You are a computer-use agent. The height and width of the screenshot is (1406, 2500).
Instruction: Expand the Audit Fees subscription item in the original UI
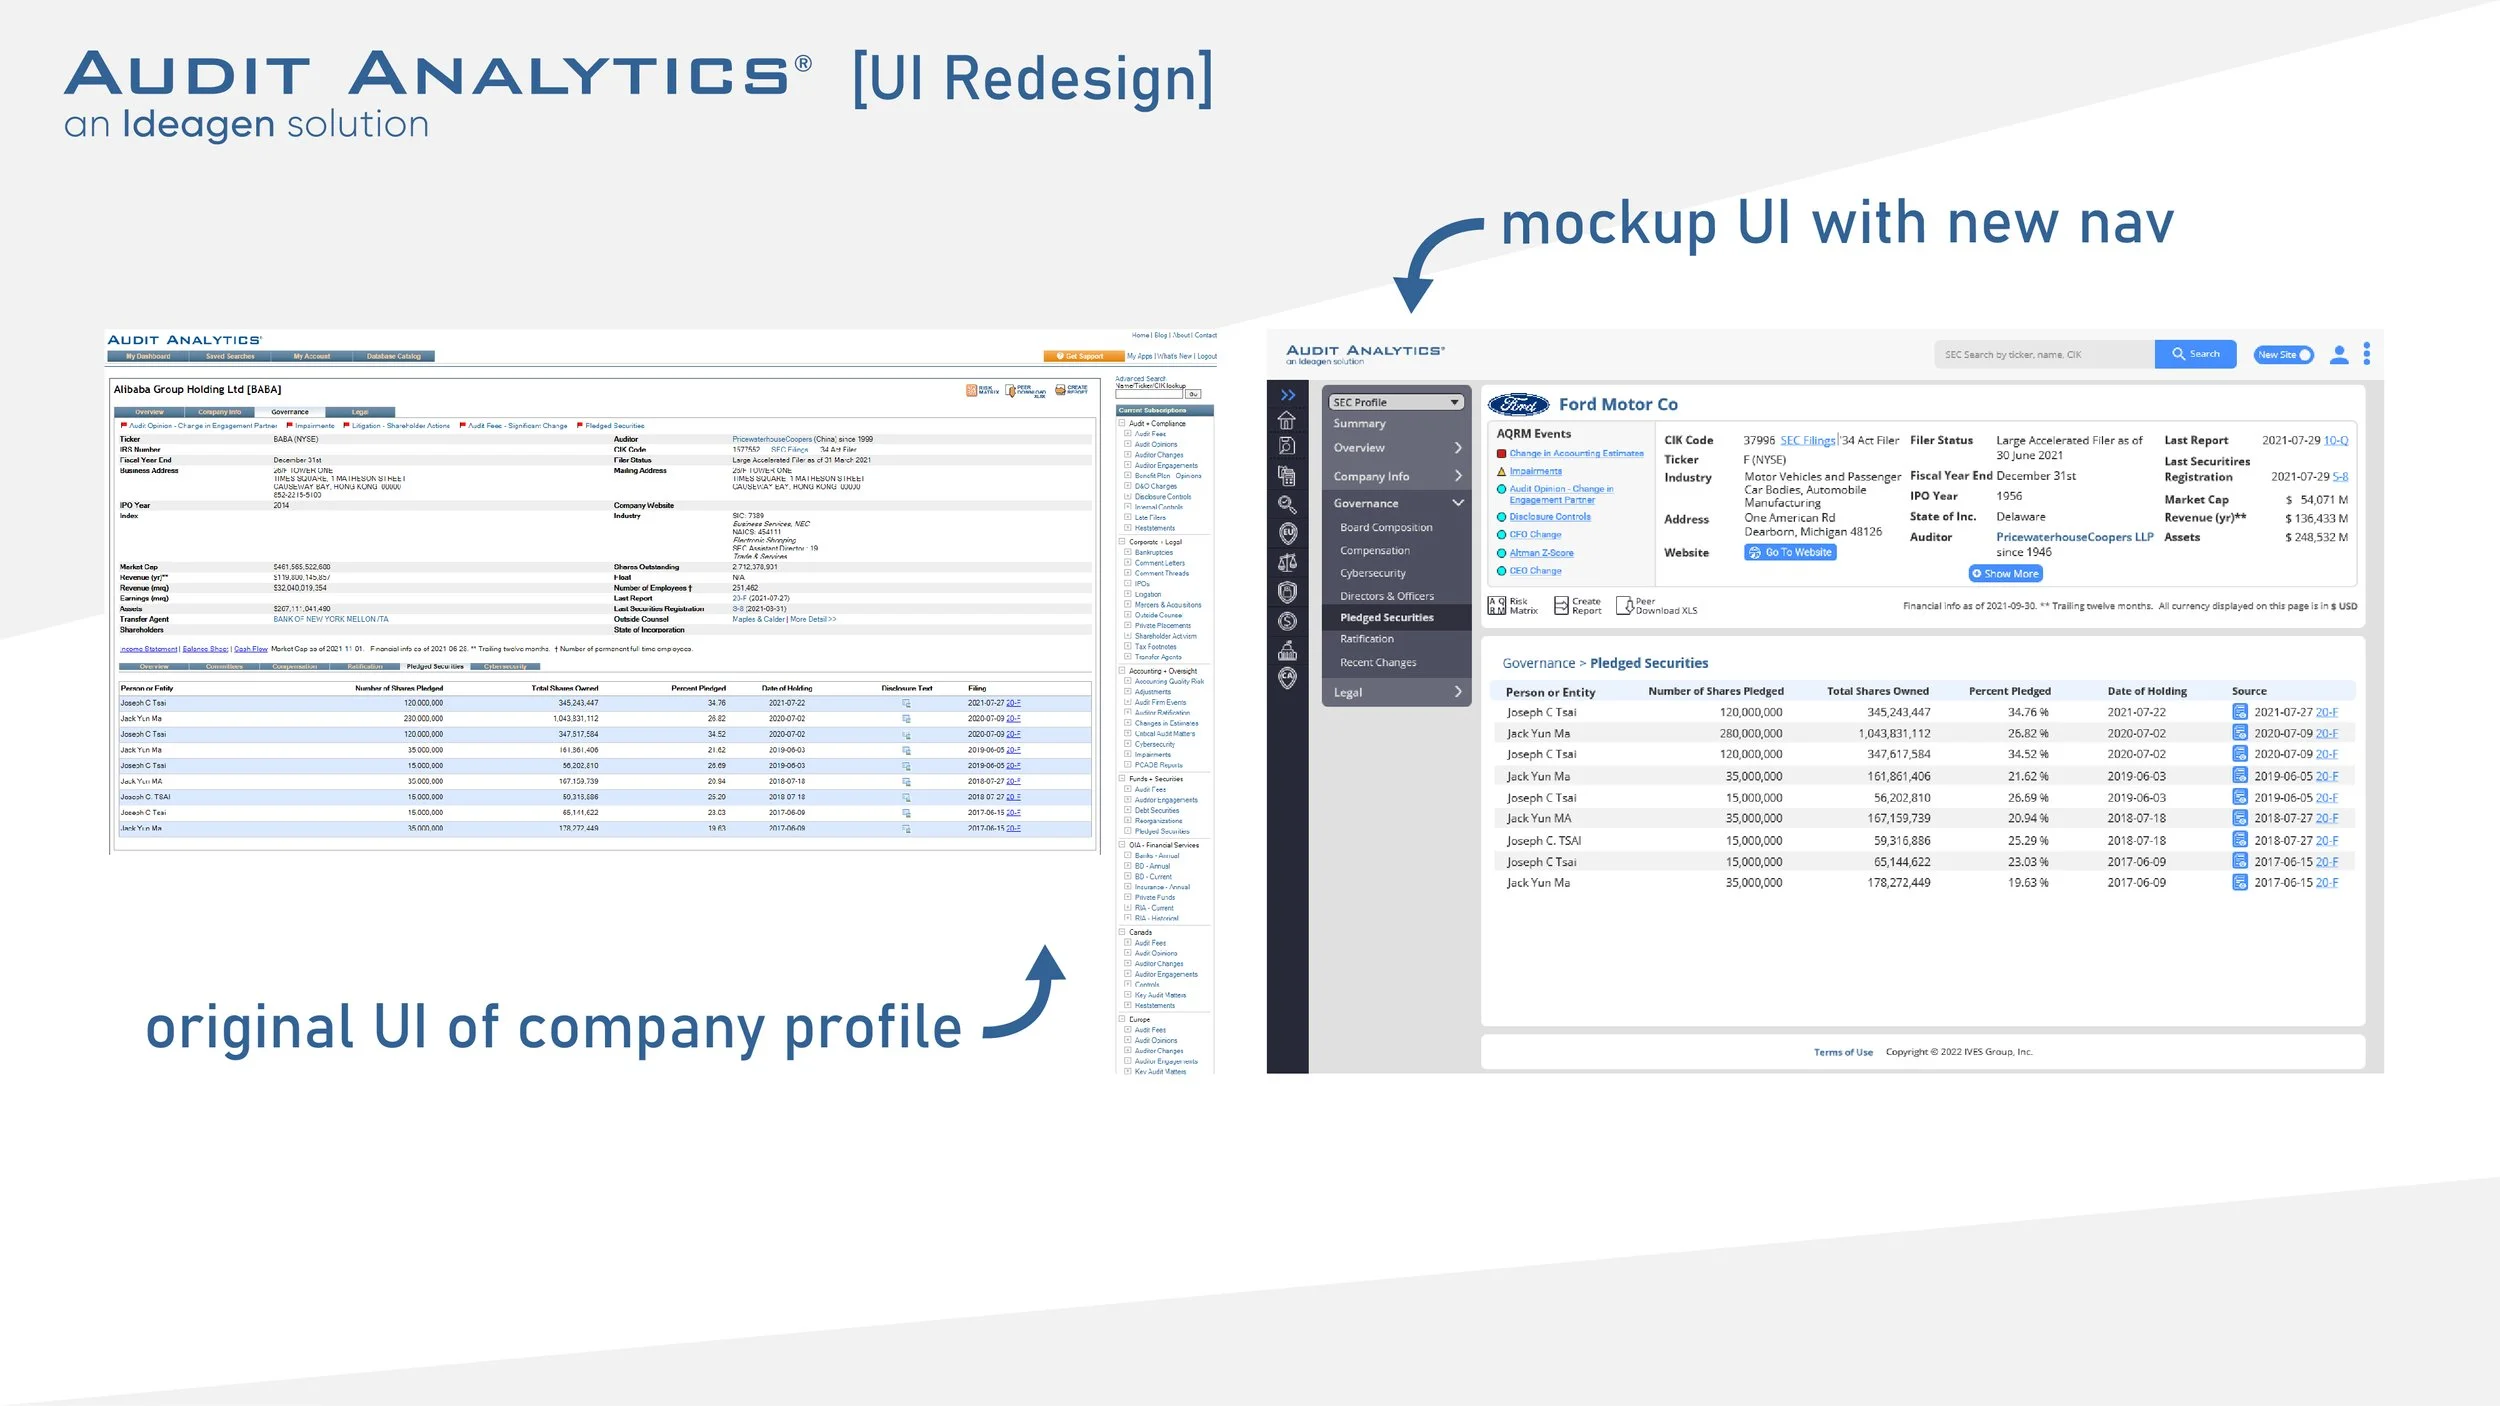point(1128,434)
